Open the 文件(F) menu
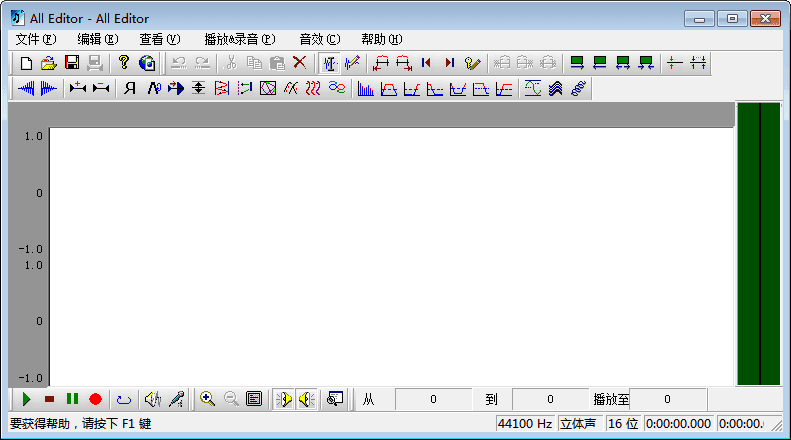This screenshot has width=791, height=440. tap(36, 39)
